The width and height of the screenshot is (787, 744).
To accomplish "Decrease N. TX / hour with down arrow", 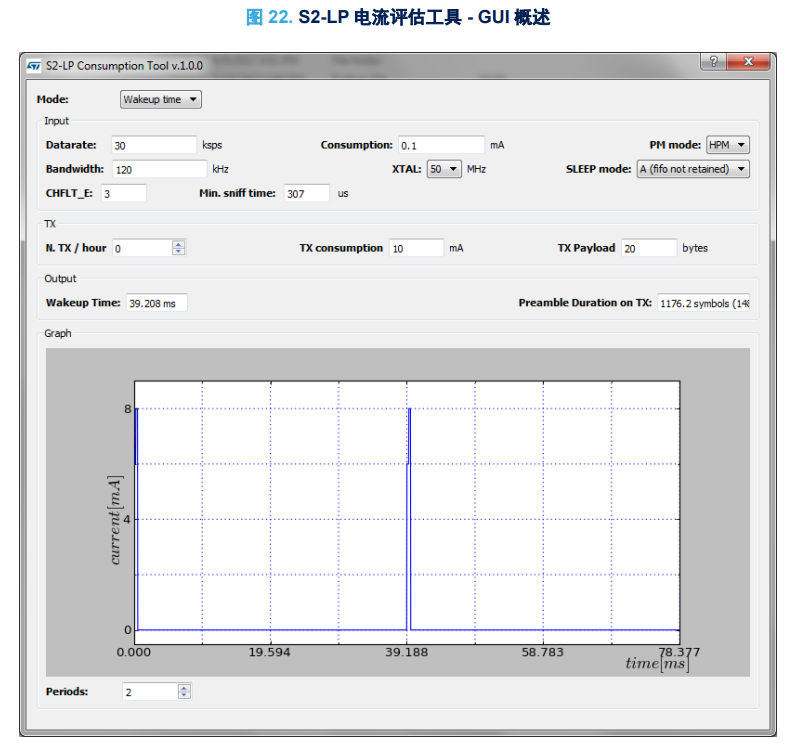I will click(178, 252).
